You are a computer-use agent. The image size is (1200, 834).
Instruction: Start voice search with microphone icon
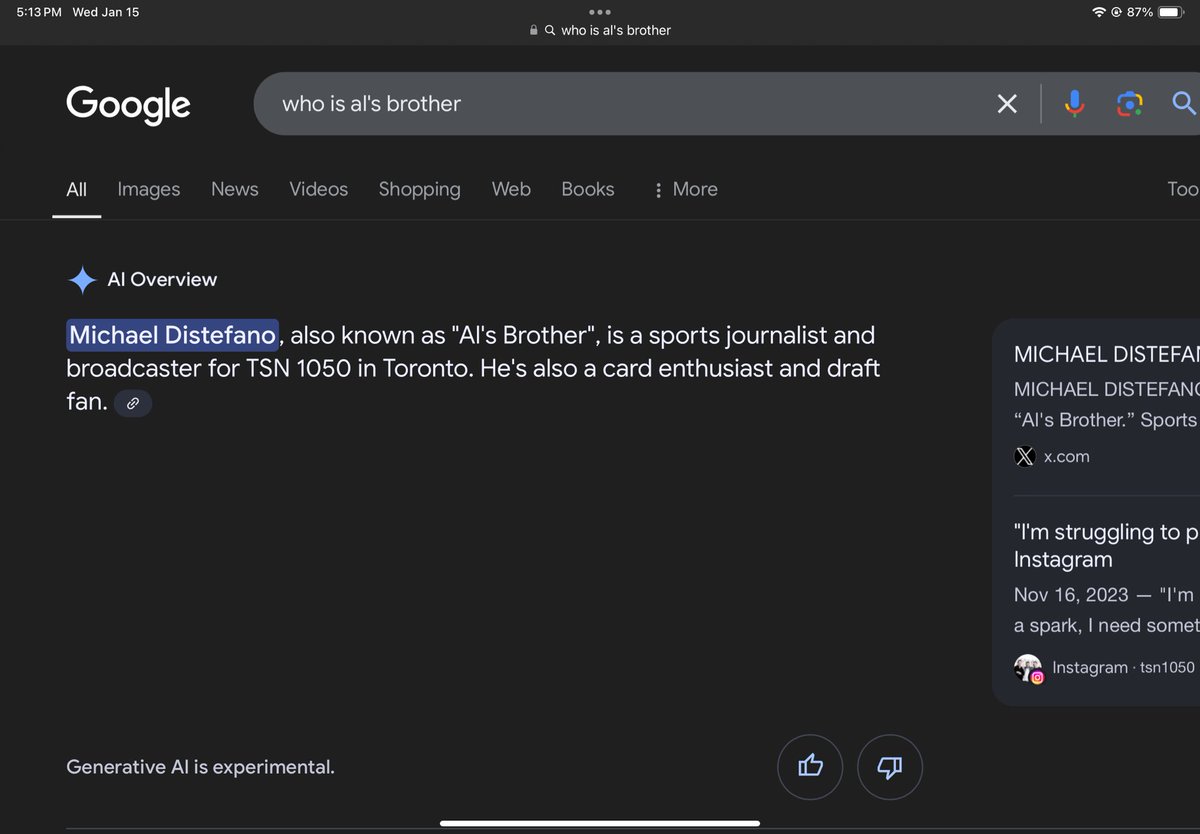click(1074, 104)
